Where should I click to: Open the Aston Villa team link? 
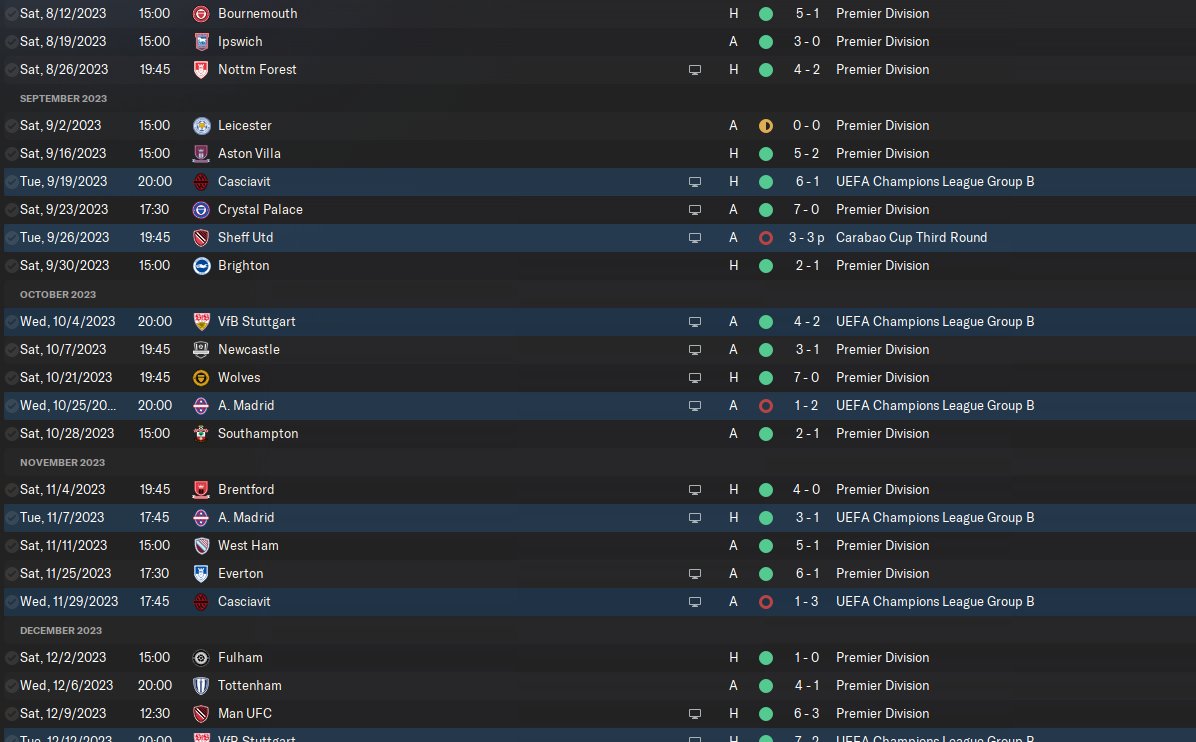(249, 154)
